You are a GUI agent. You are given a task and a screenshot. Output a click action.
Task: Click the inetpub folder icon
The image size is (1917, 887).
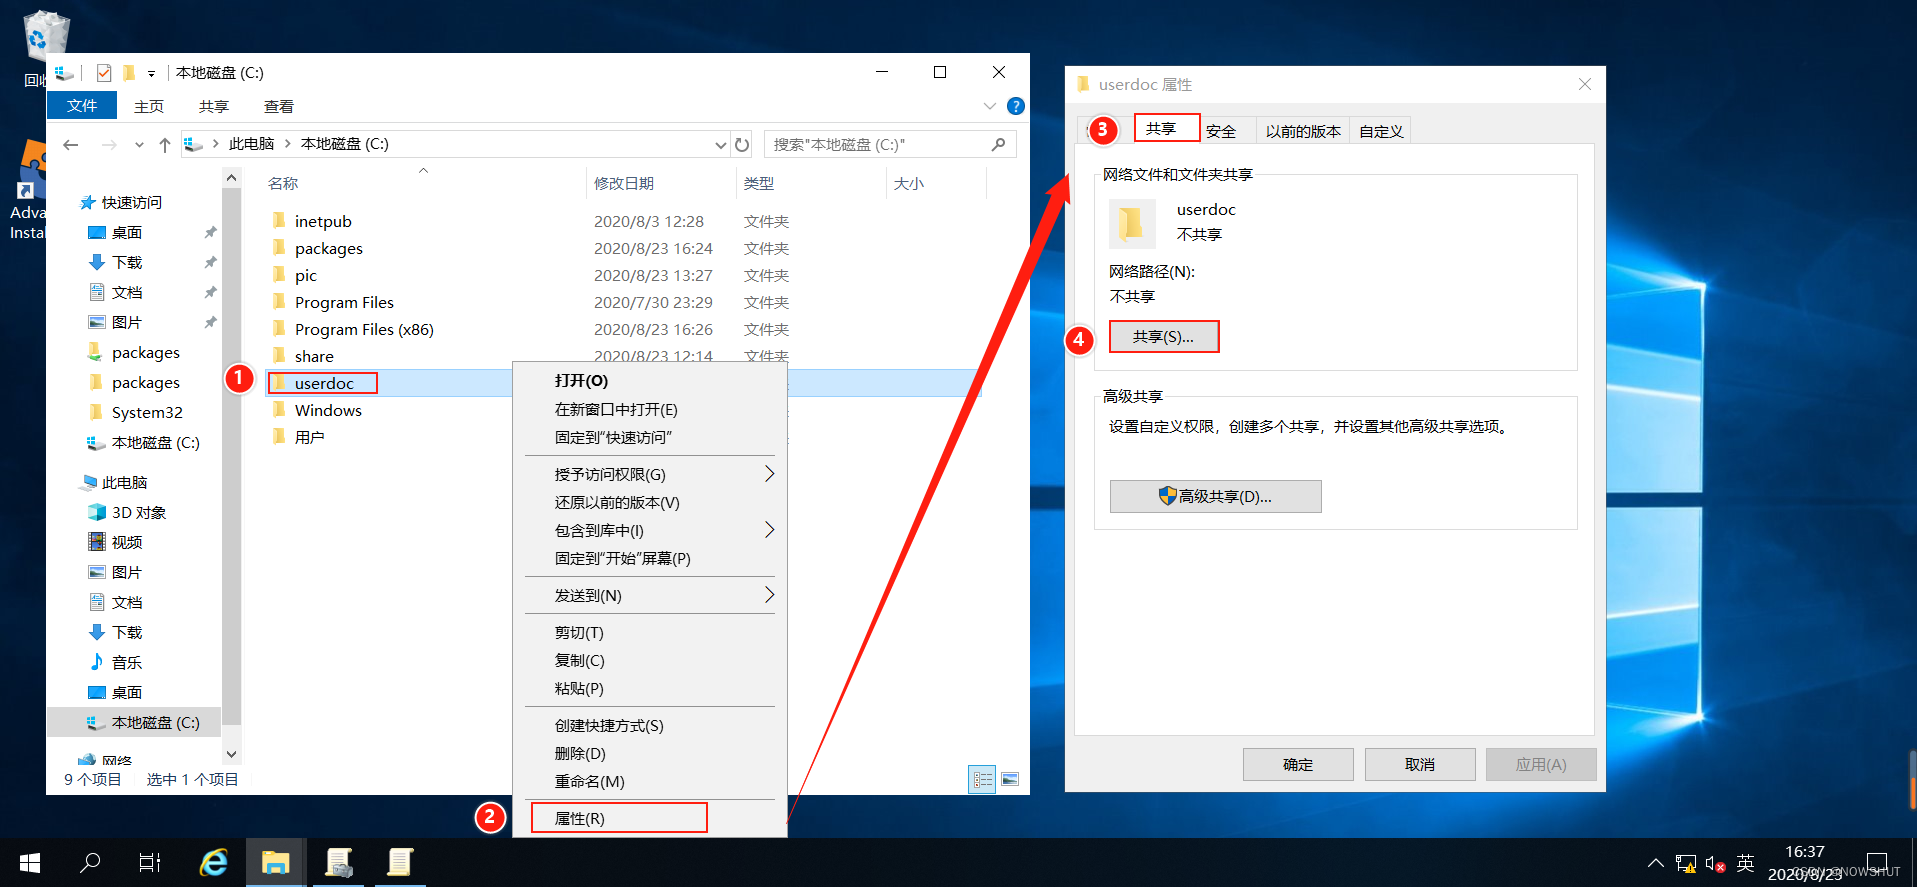pyautogui.click(x=279, y=221)
